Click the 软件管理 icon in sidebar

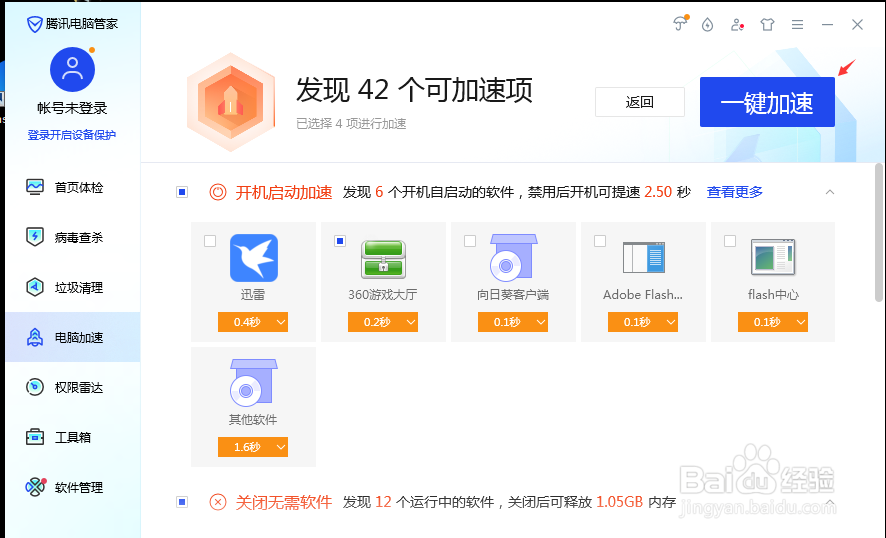36,487
